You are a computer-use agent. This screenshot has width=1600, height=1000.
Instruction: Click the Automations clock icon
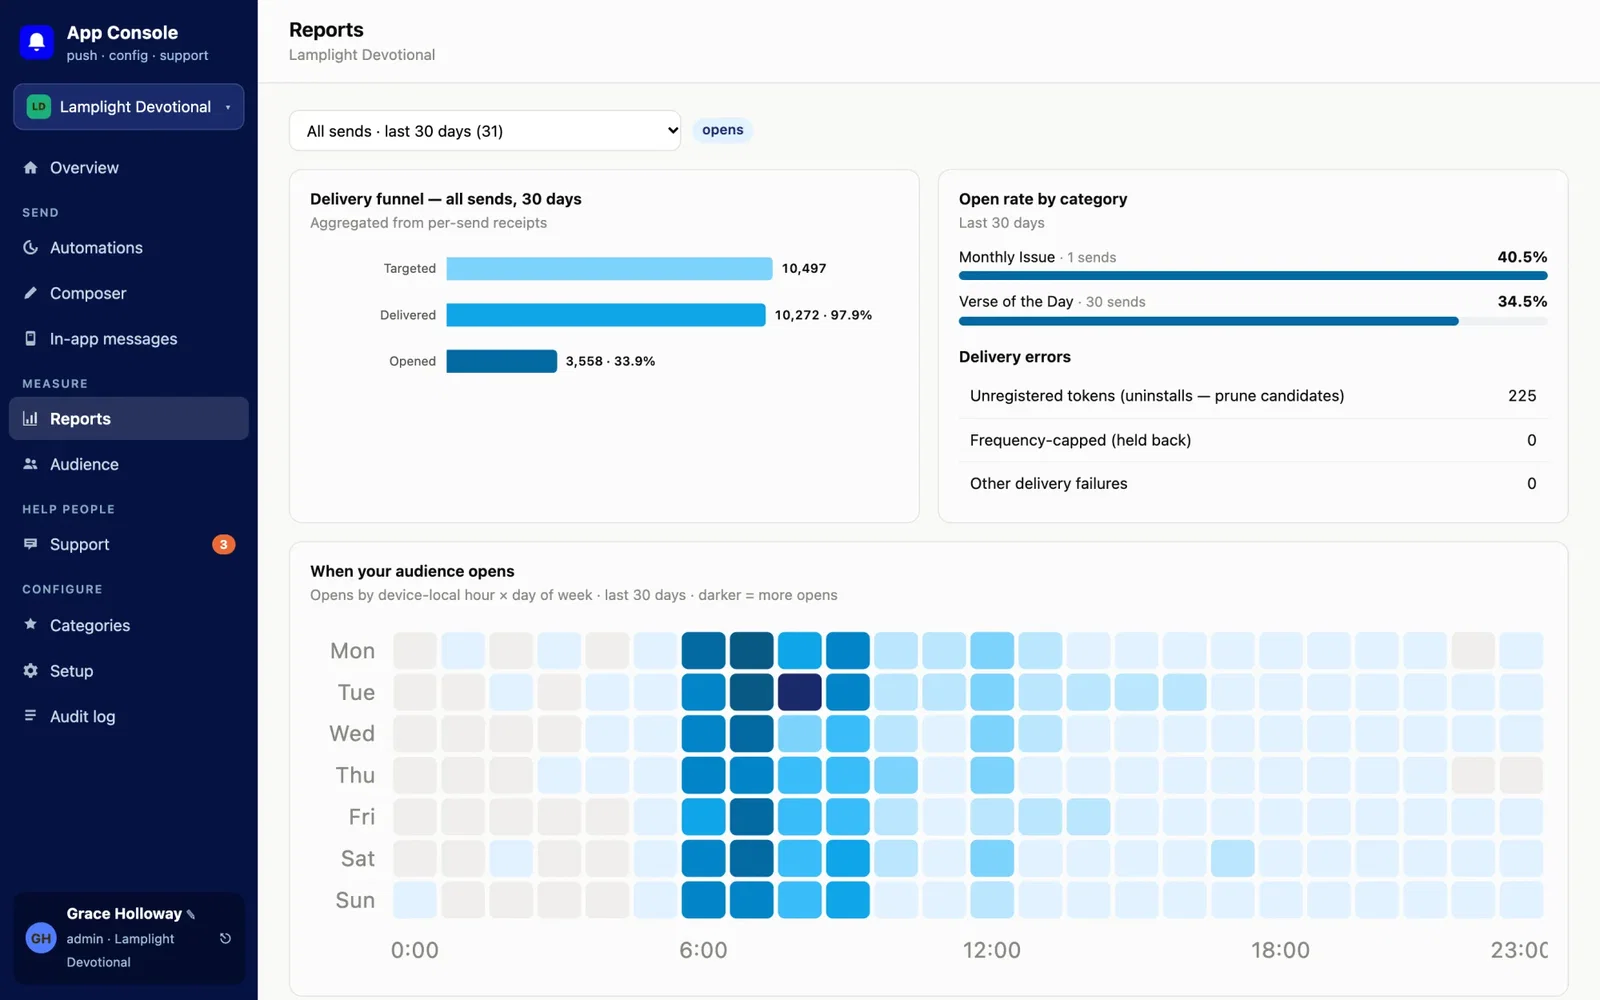pos(30,248)
